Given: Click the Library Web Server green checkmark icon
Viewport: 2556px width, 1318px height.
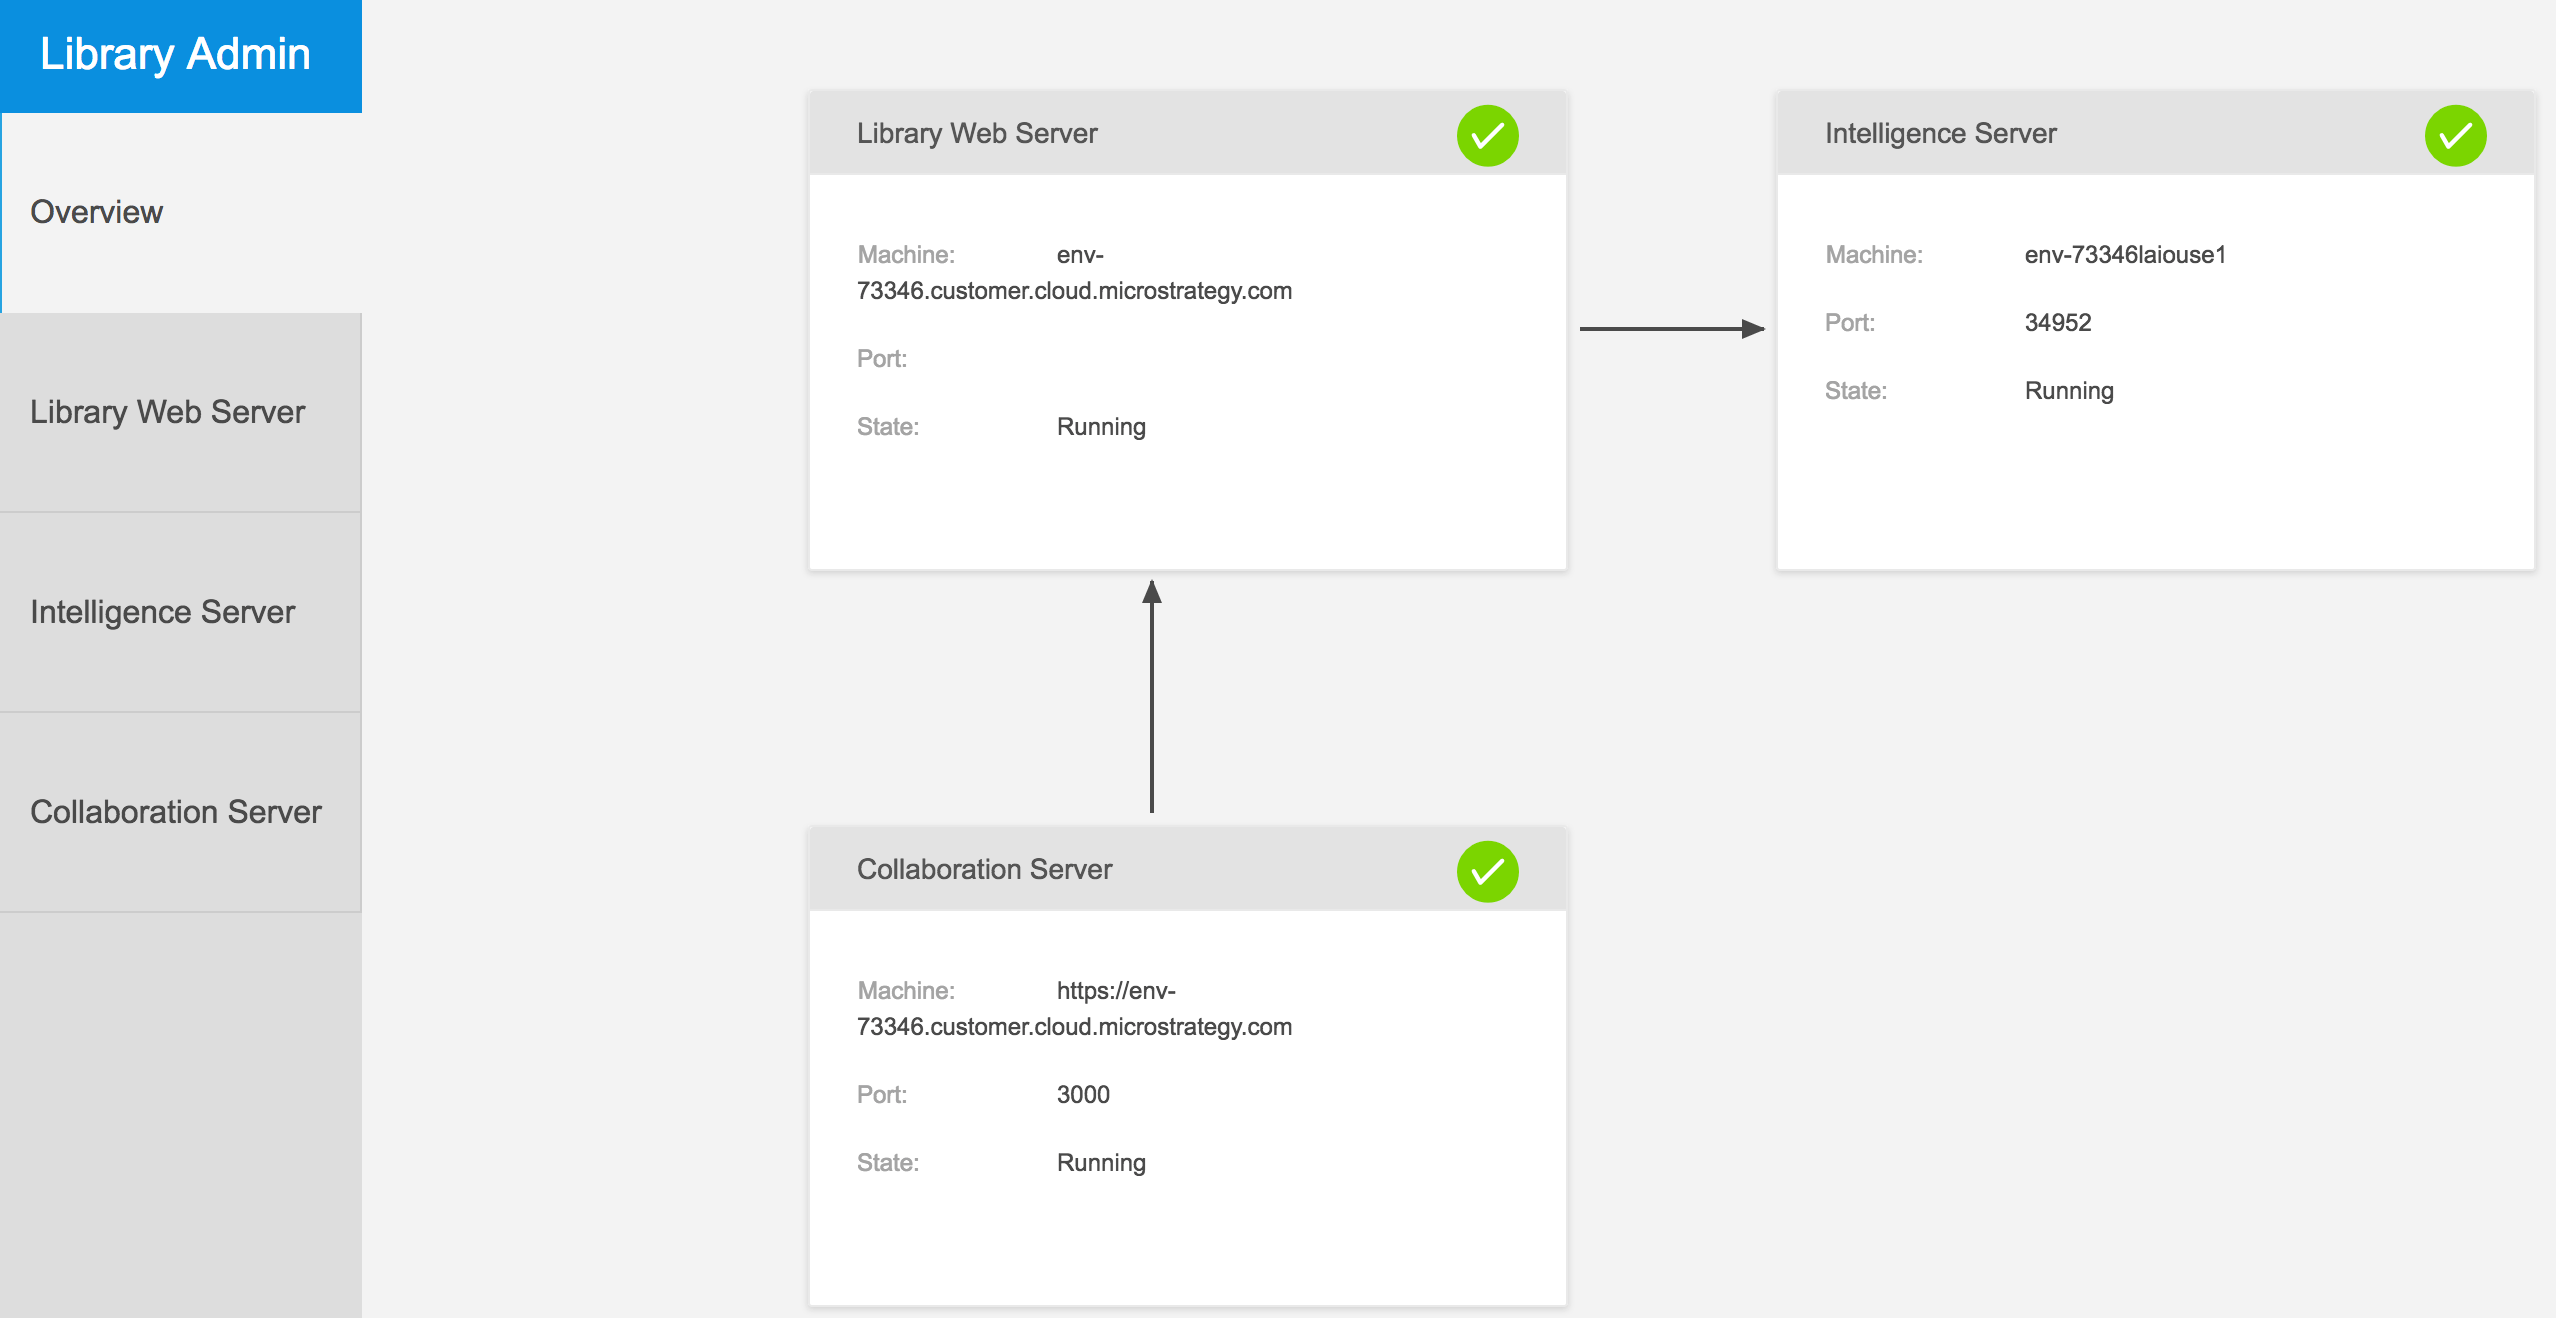Looking at the screenshot, I should click(x=1487, y=135).
